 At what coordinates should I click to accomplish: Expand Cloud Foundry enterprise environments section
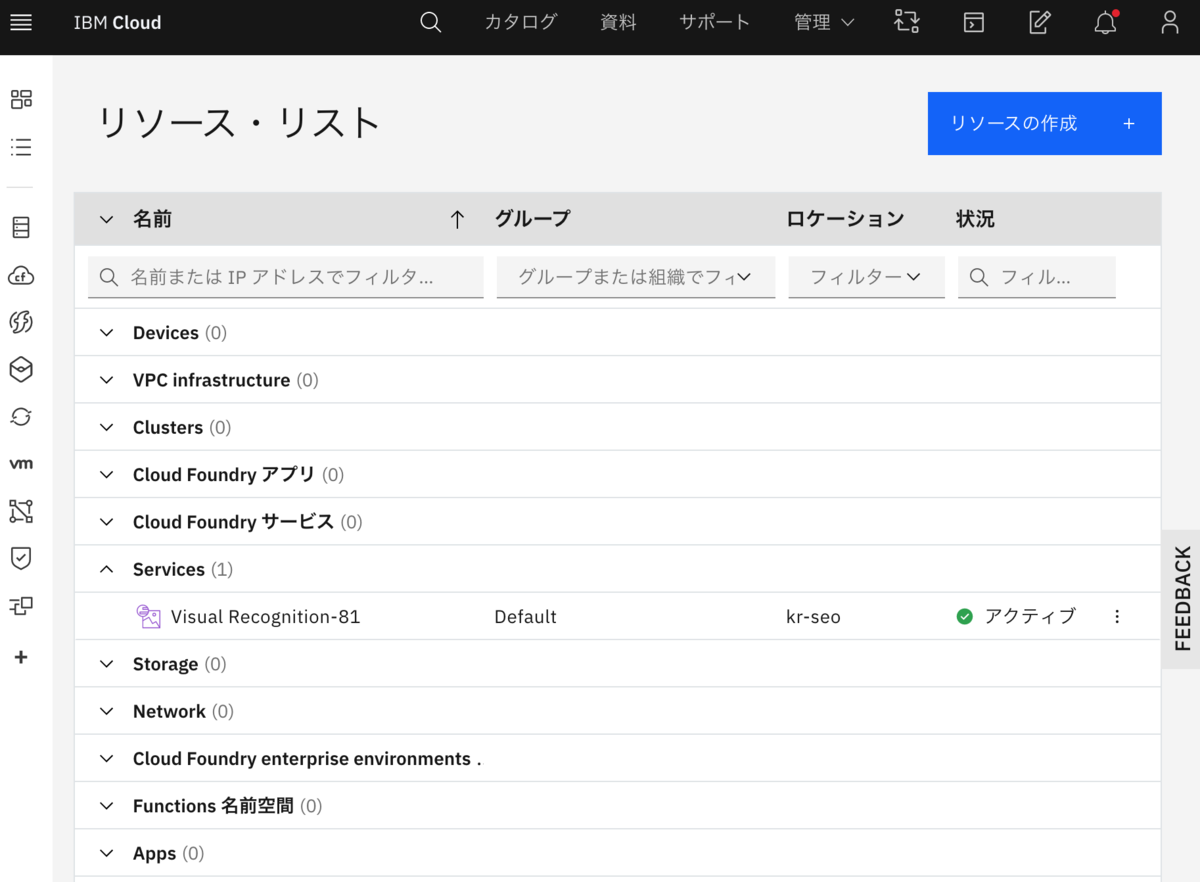click(107, 759)
